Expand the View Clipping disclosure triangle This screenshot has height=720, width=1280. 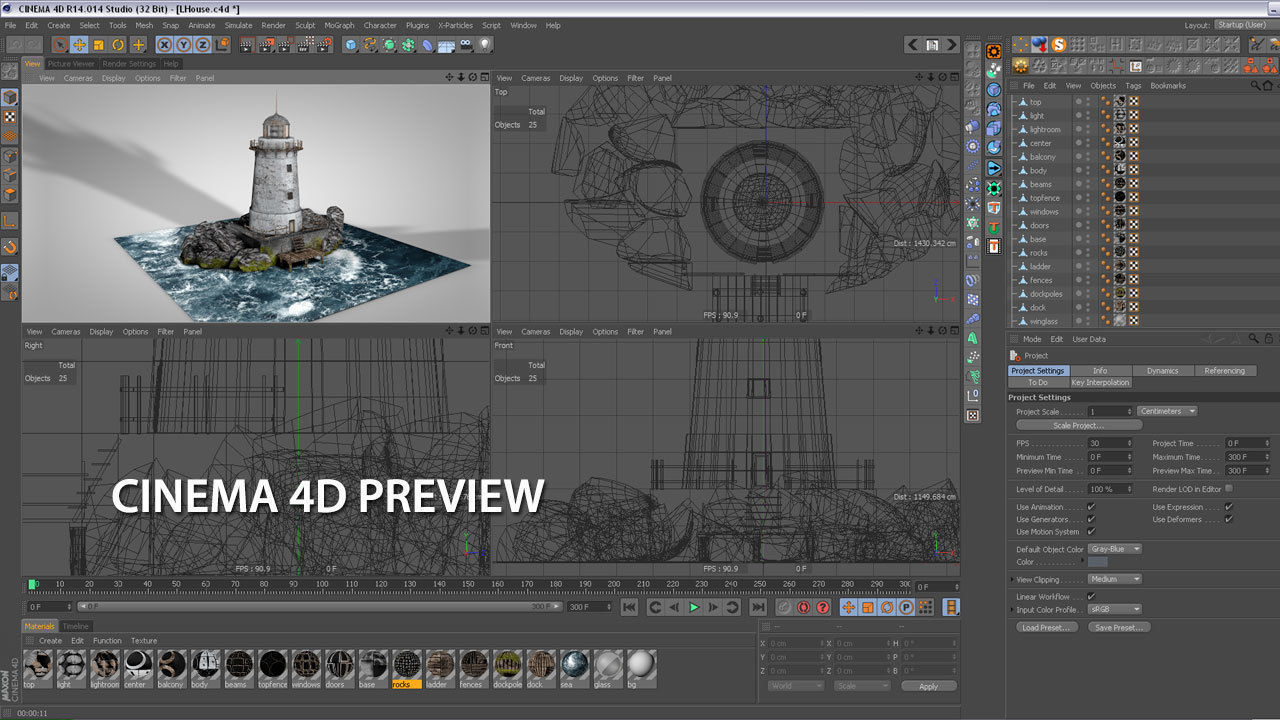coord(1012,579)
